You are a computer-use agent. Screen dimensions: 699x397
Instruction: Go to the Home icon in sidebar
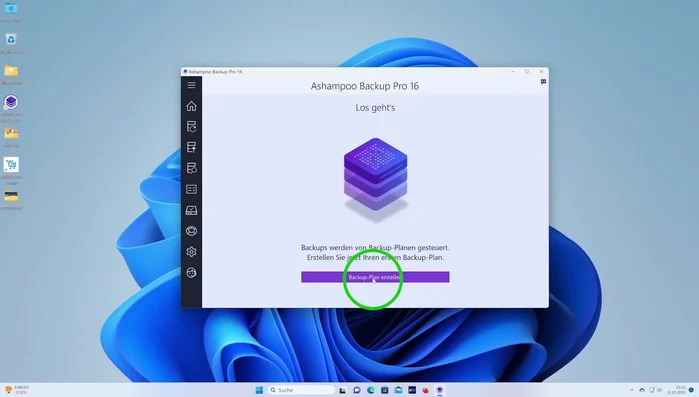tap(191, 106)
